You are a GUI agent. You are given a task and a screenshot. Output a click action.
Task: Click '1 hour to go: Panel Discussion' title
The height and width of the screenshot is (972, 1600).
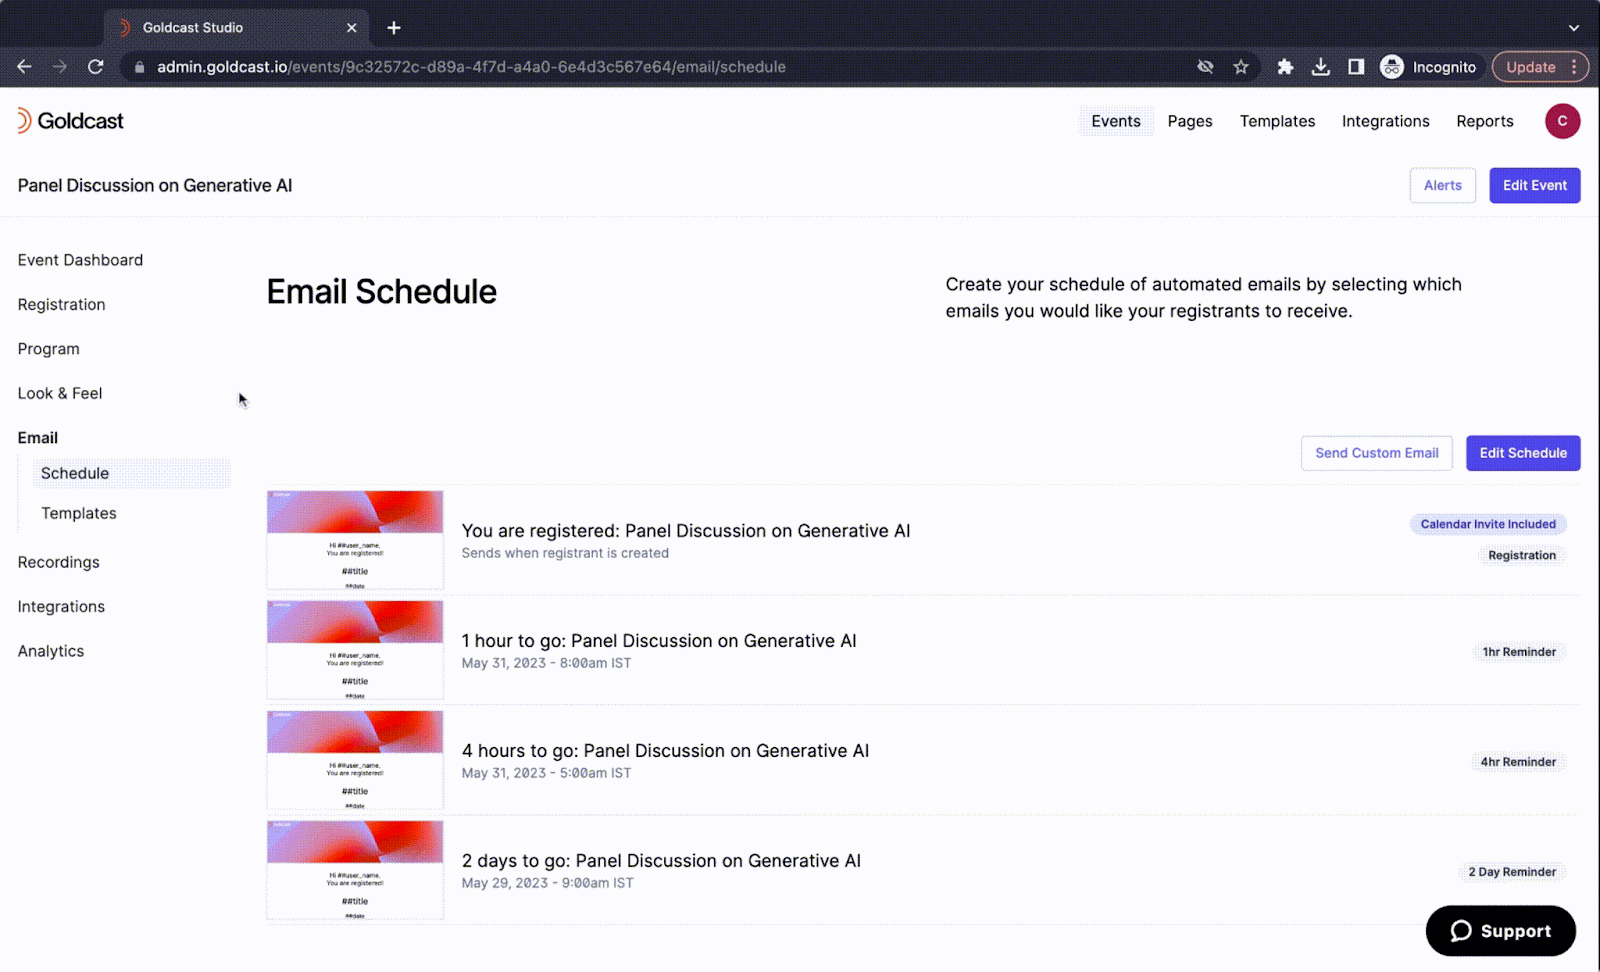(x=659, y=641)
